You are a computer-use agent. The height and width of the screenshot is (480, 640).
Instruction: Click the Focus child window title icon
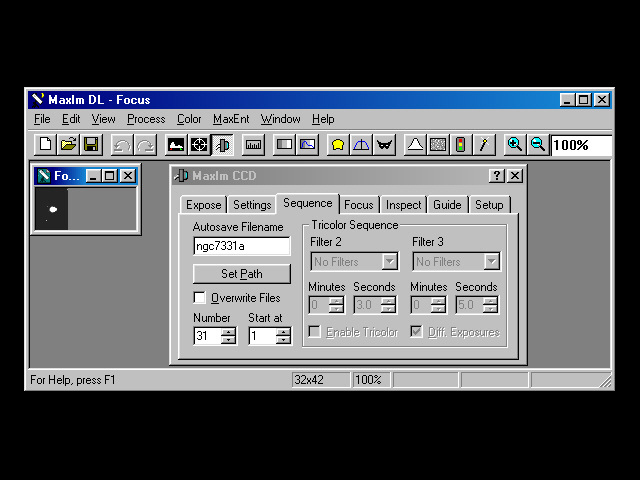pyautogui.click(x=44, y=176)
